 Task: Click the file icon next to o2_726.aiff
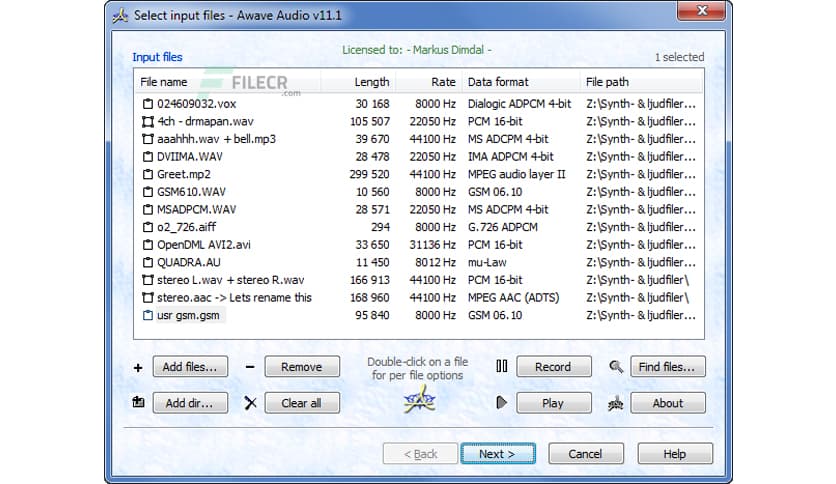(148, 227)
